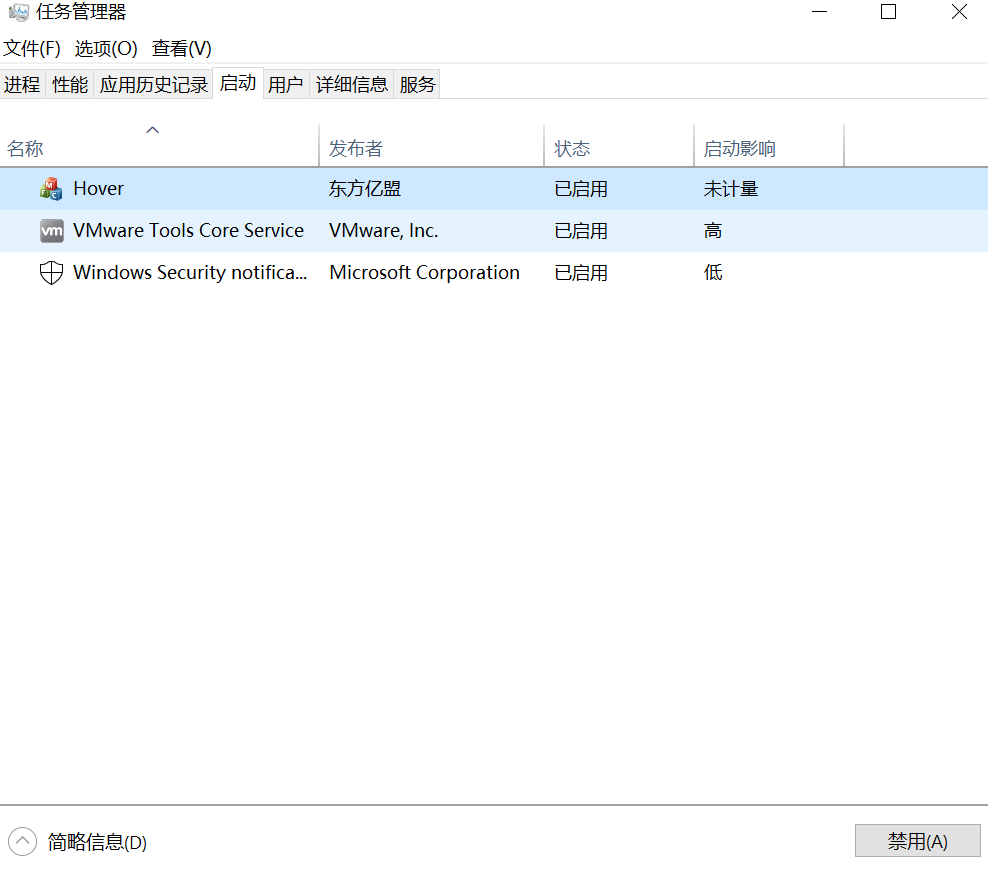Collapse view with 简略信息 arrow icon

click(x=23, y=842)
